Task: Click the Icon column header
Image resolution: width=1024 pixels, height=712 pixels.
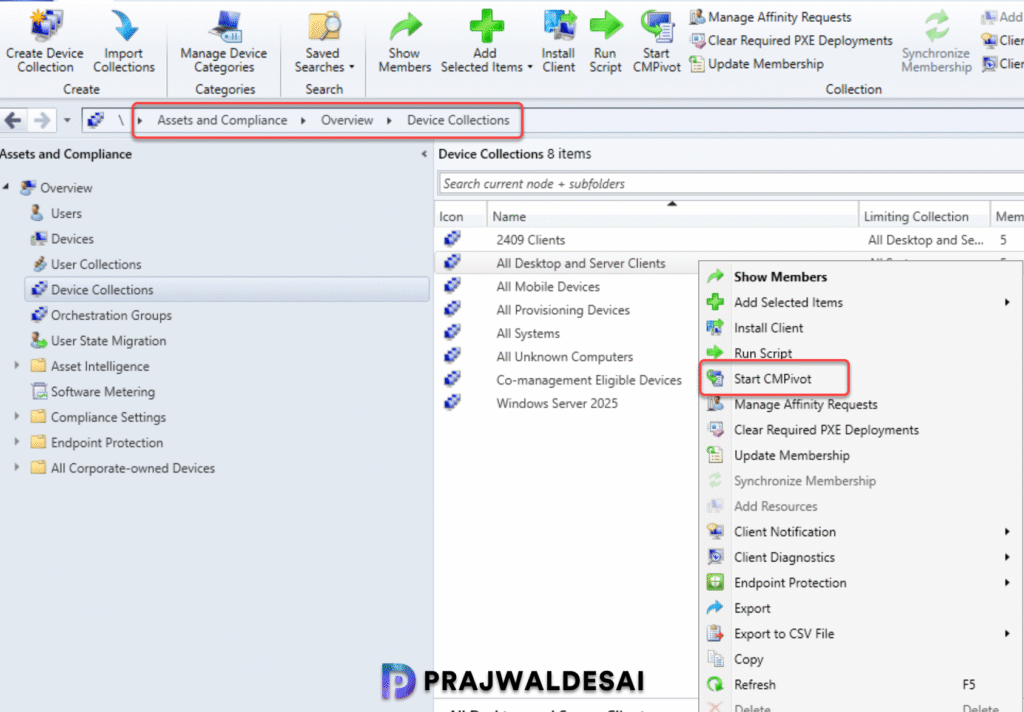Action: tap(460, 216)
